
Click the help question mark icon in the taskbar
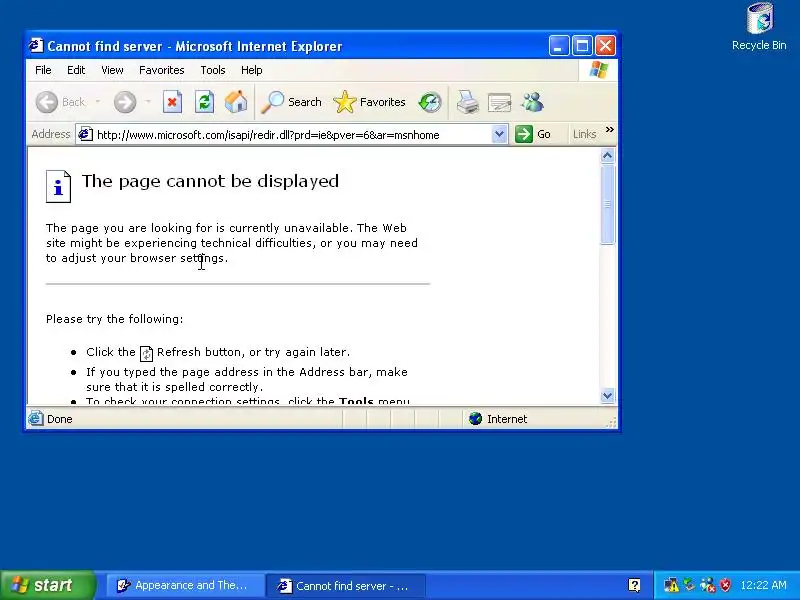coord(634,585)
